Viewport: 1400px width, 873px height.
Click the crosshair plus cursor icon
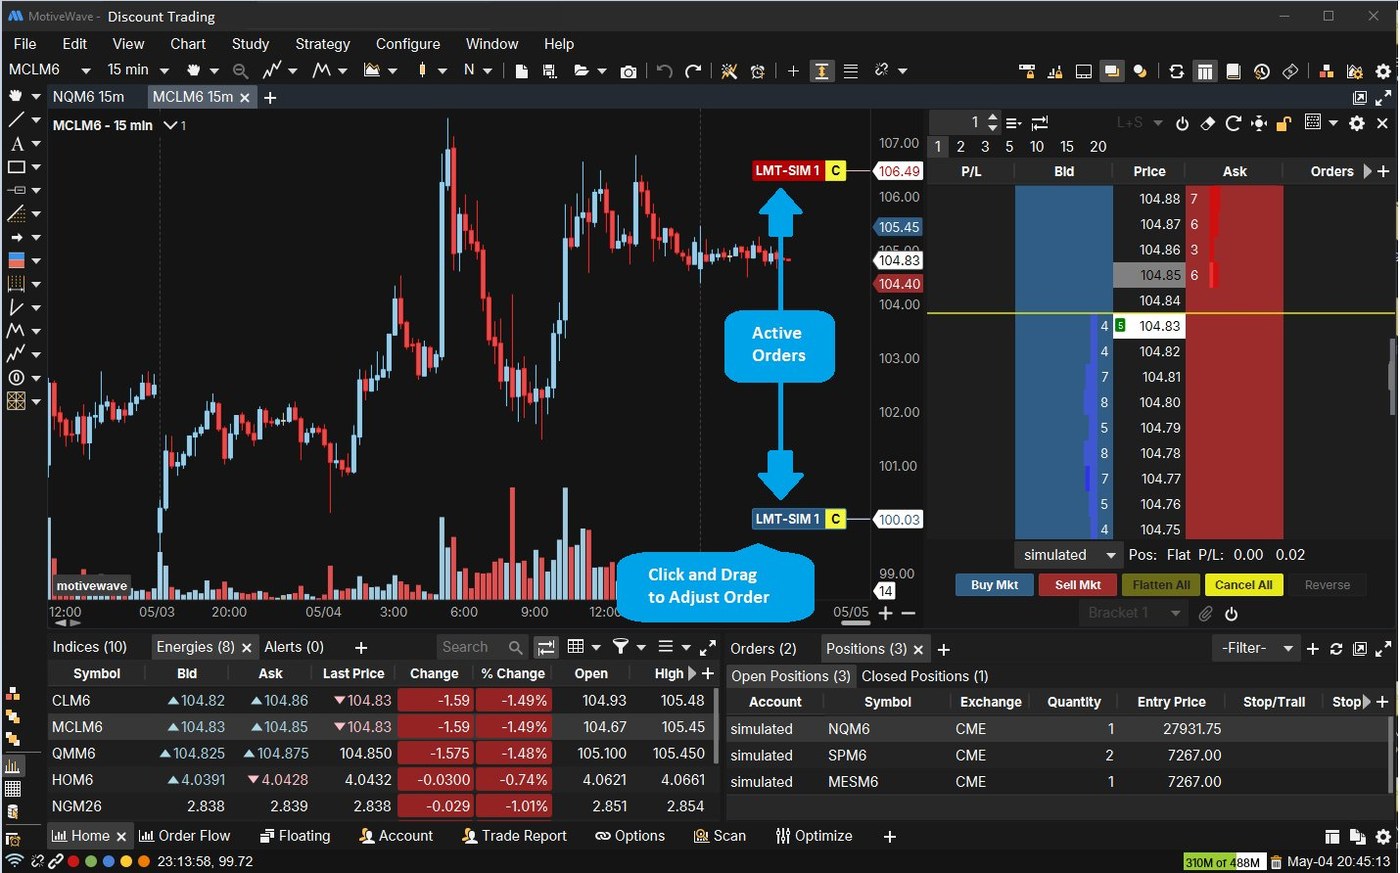793,71
